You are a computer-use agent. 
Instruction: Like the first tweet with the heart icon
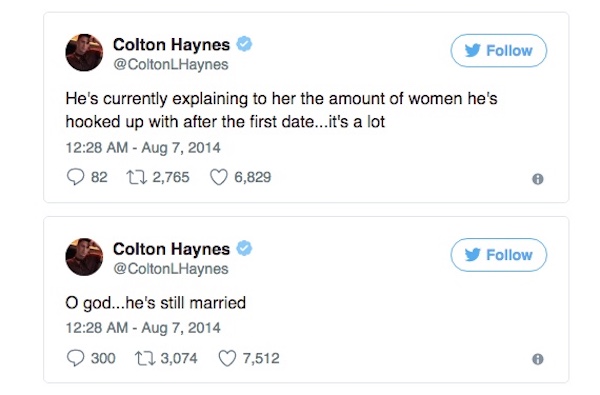(x=218, y=177)
